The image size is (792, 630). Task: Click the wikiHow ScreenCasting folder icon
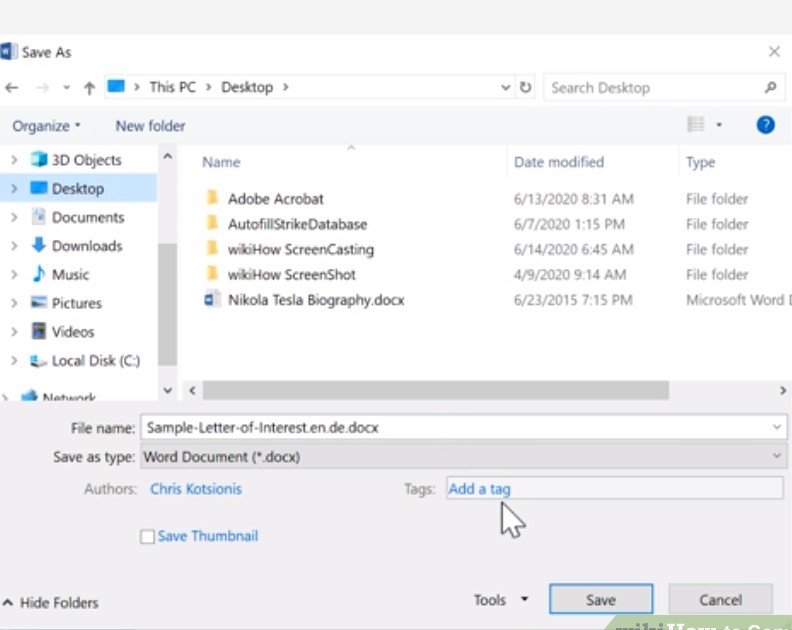[x=213, y=248]
